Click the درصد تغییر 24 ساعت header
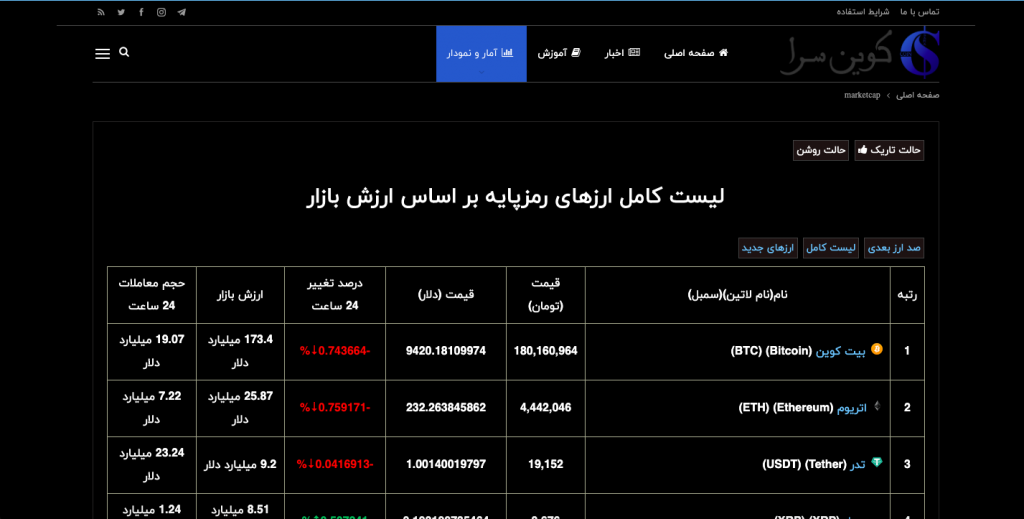The height and width of the screenshot is (519, 1024). click(335, 295)
